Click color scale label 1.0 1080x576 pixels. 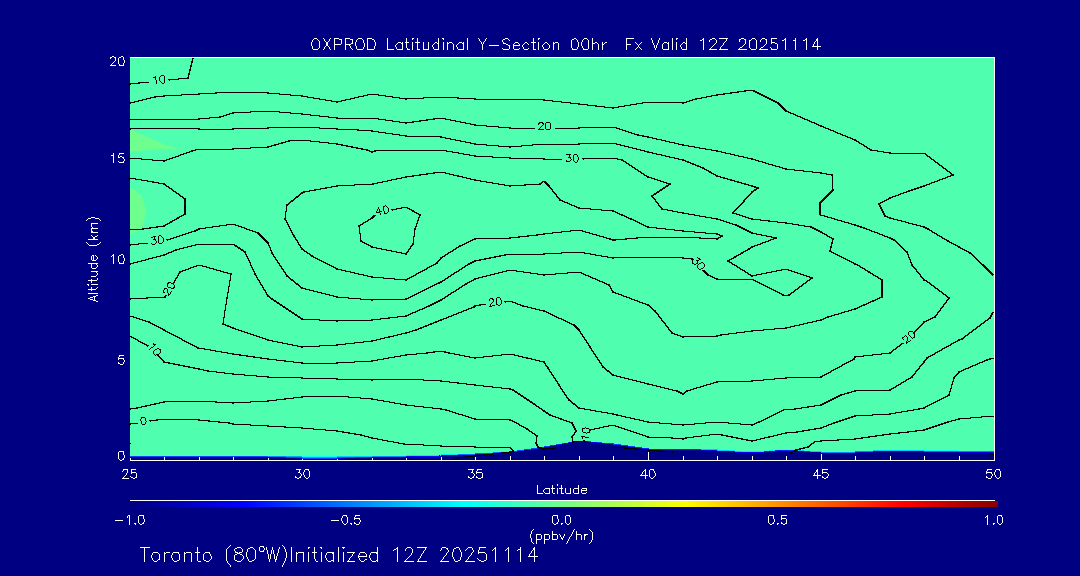pyautogui.click(x=993, y=520)
